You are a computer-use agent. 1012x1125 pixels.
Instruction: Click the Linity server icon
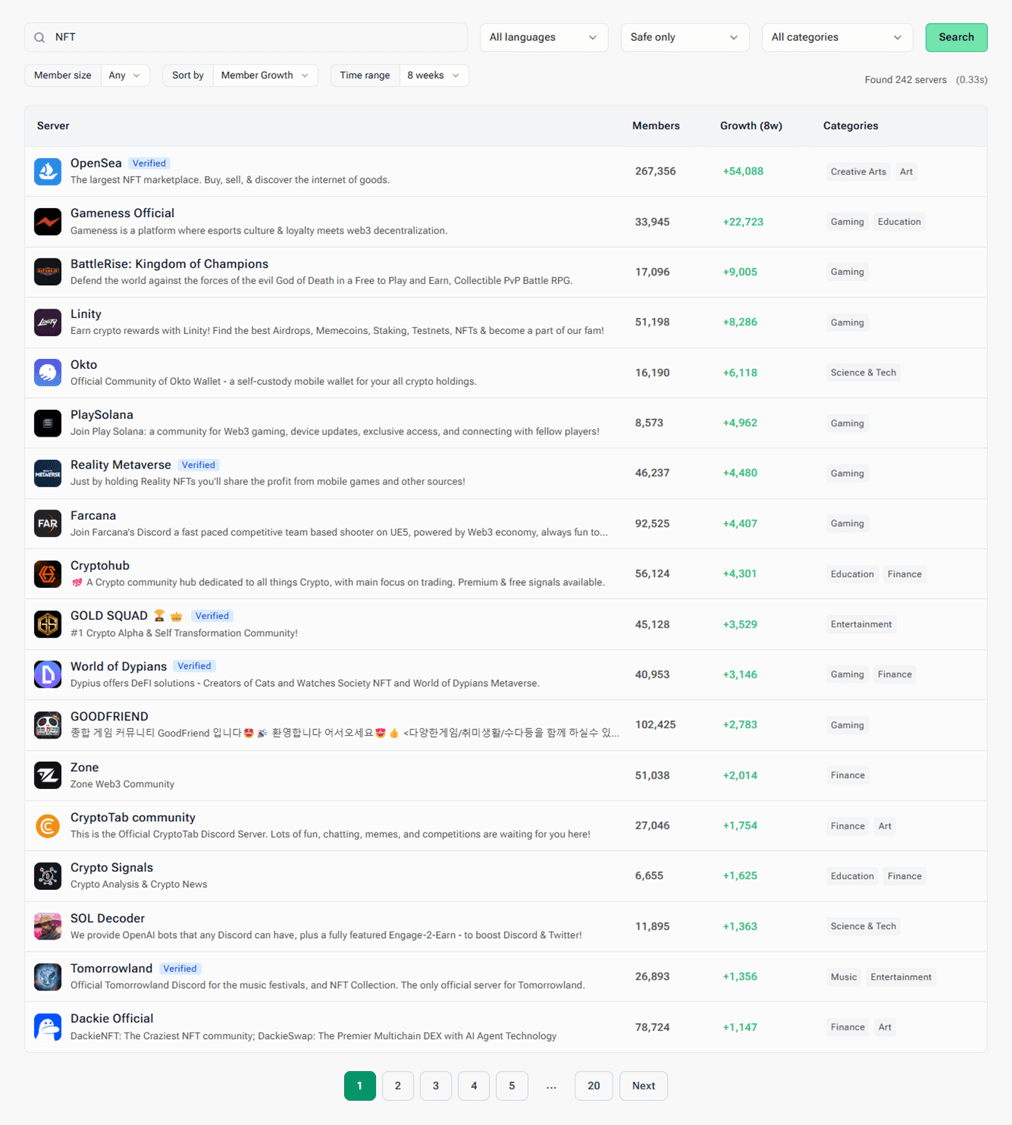click(47, 322)
